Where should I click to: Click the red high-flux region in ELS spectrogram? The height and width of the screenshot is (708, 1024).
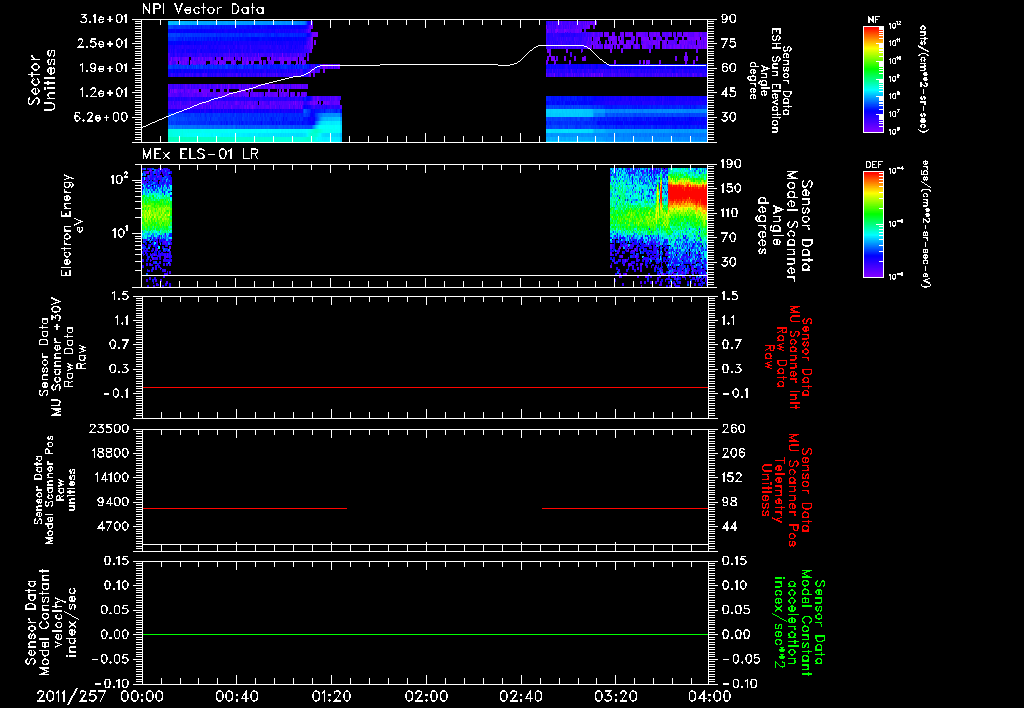point(687,194)
